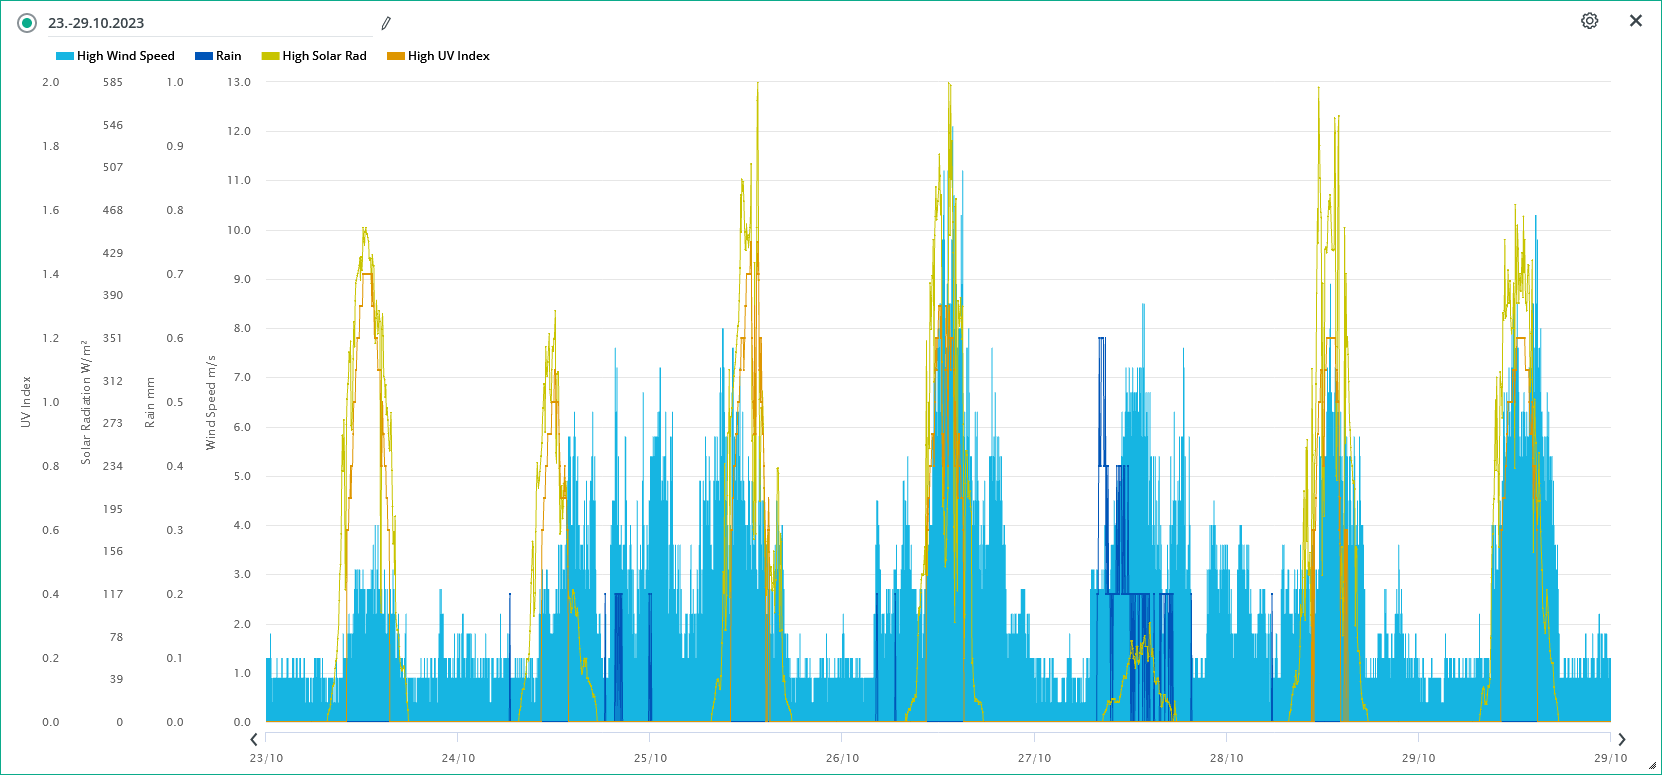Toggle High Solar Rad legend entry
This screenshot has height=775, width=1662.
click(x=324, y=56)
